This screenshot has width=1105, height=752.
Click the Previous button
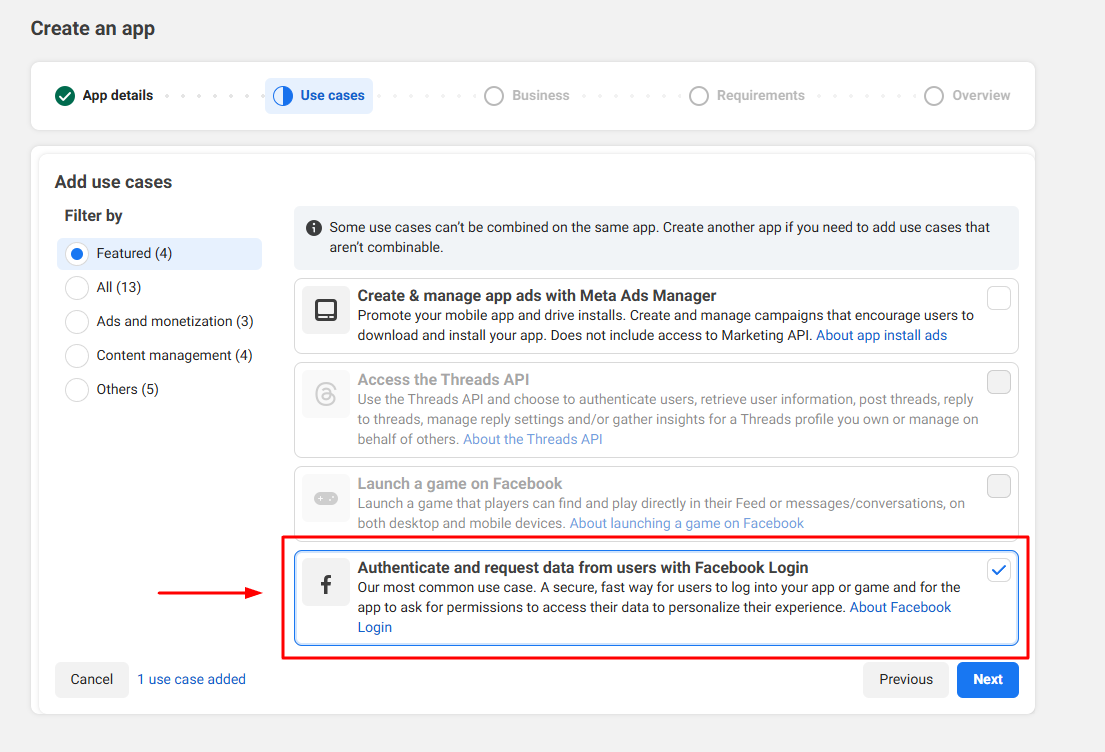click(x=906, y=679)
